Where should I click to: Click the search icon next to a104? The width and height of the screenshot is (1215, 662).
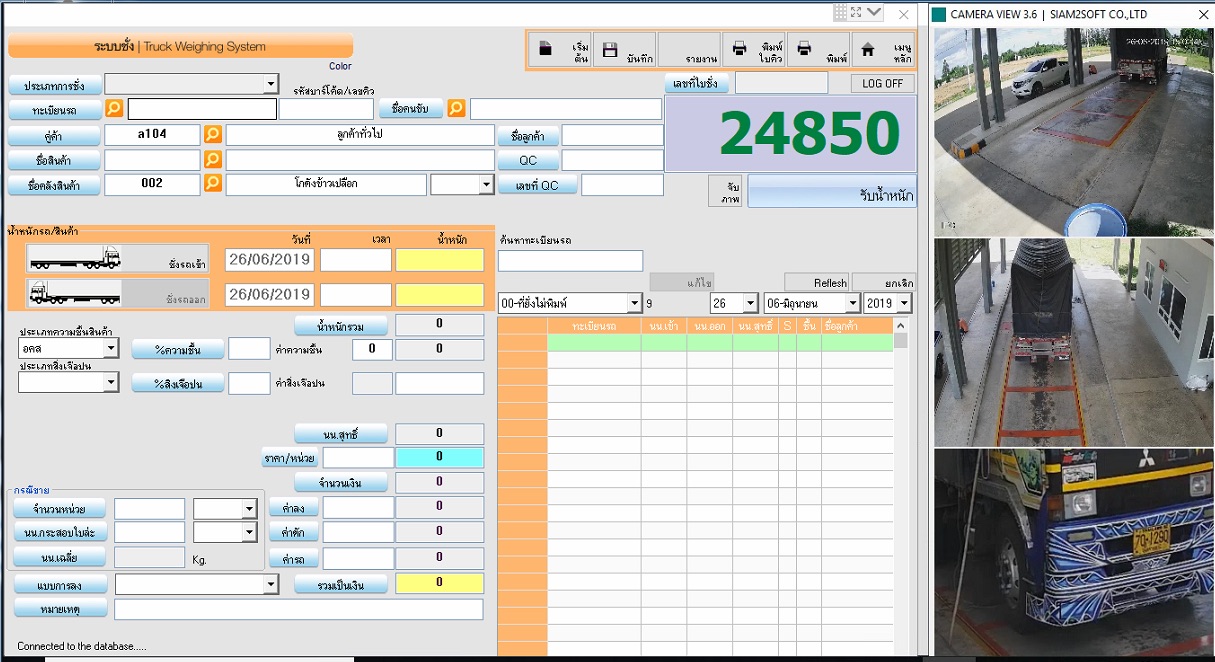pos(213,134)
